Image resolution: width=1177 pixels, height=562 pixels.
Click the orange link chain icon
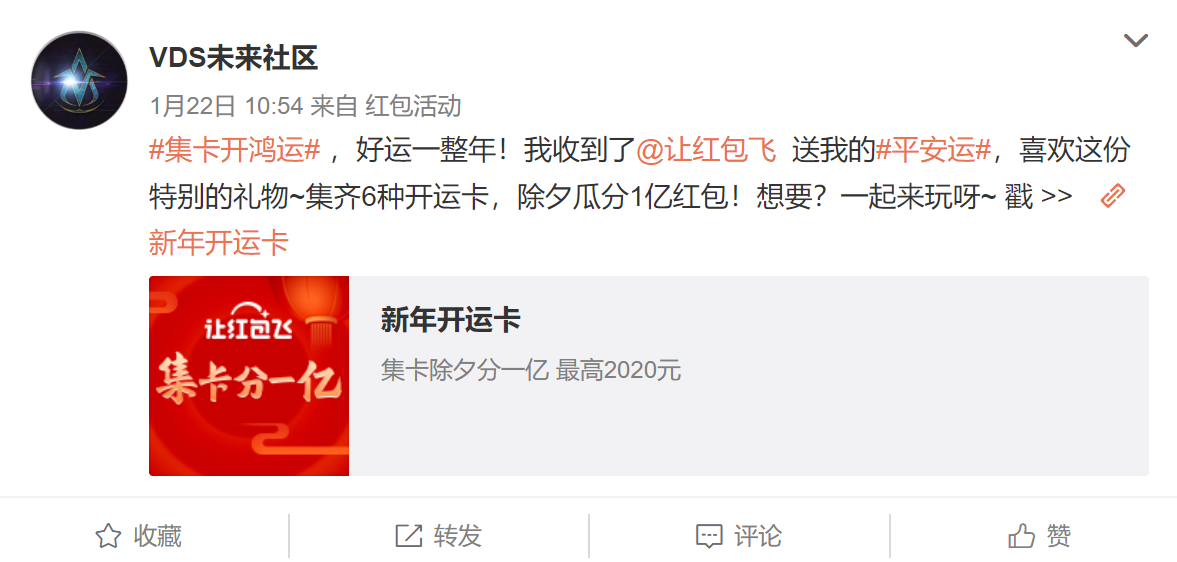coord(1112,197)
